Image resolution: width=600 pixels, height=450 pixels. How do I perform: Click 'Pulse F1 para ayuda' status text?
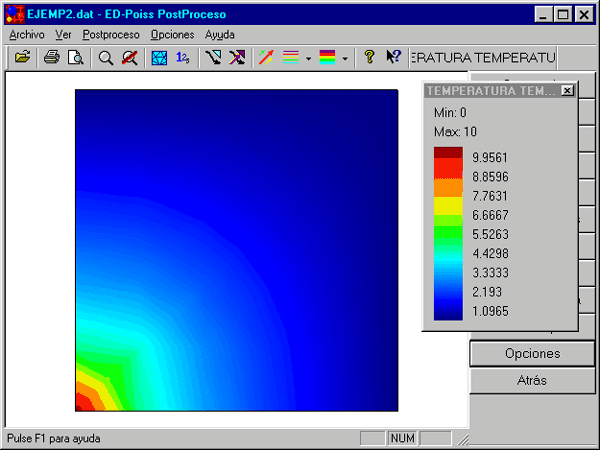(x=54, y=438)
